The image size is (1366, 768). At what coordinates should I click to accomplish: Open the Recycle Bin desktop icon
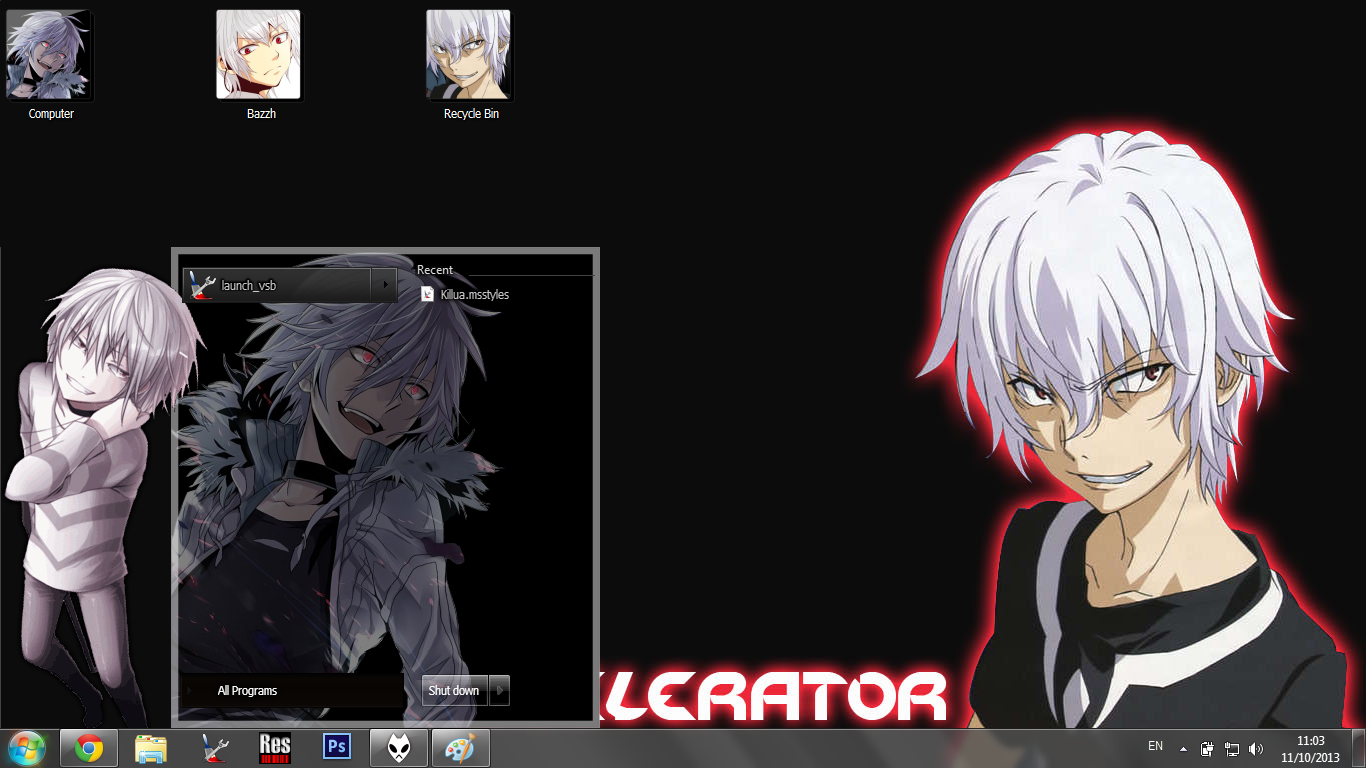pos(470,65)
